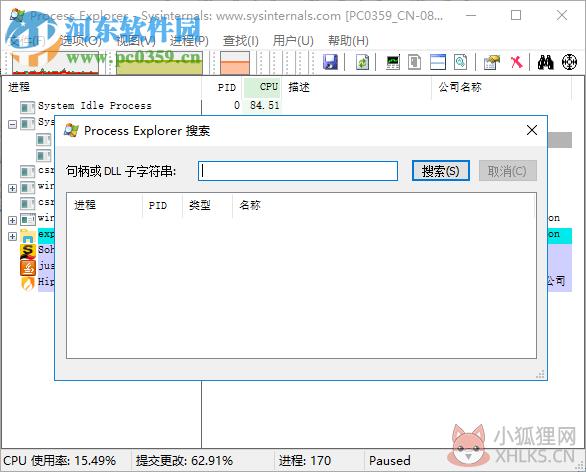Click the Sogou S process icon
Image resolution: width=586 pixels, height=472 pixels.
(x=28, y=251)
